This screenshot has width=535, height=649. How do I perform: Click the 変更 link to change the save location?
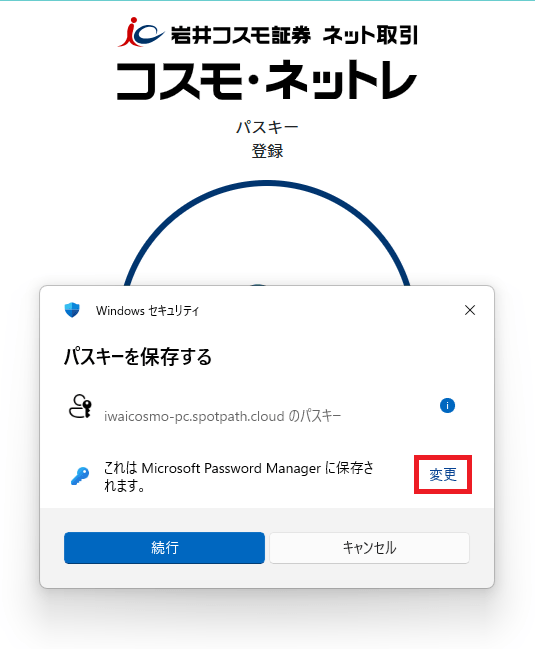[443, 474]
